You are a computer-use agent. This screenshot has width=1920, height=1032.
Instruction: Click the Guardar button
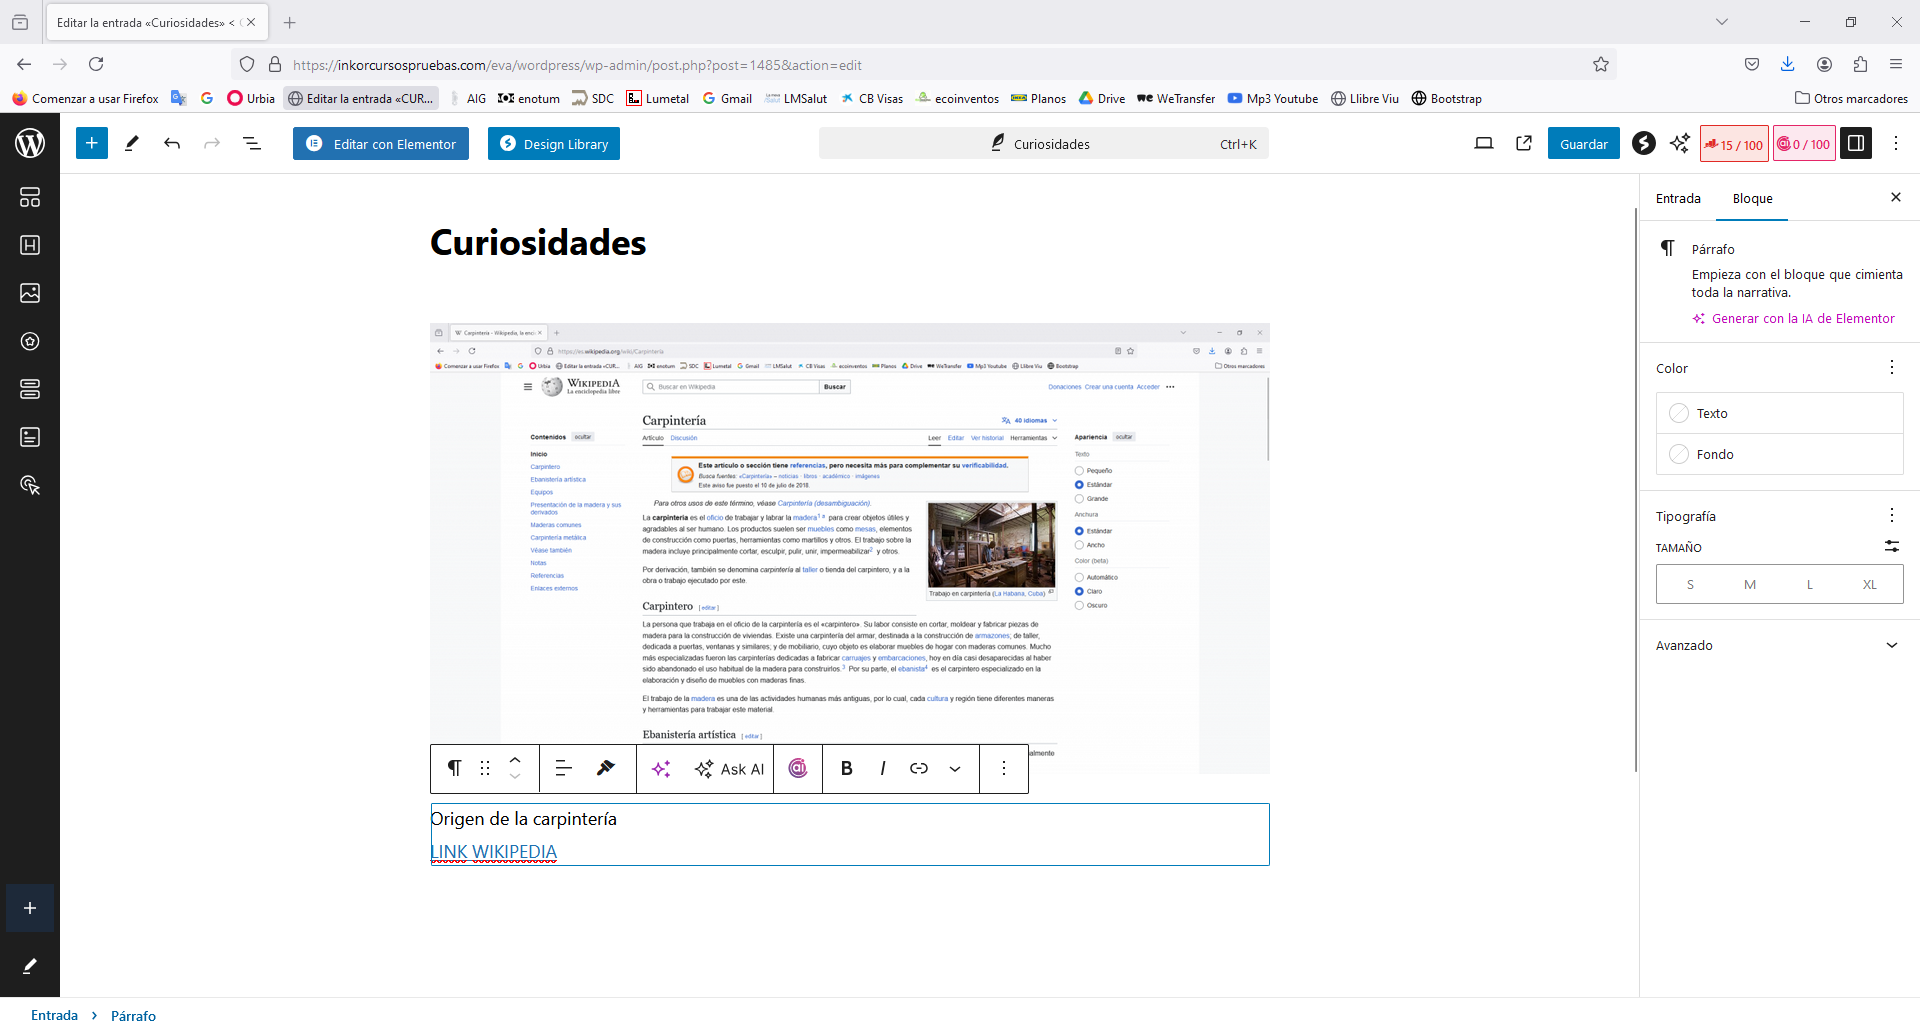tap(1583, 144)
